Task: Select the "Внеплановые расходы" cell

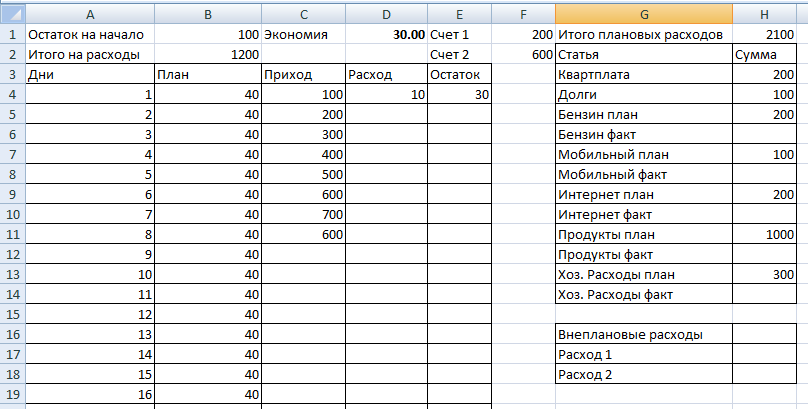Action: (x=643, y=334)
